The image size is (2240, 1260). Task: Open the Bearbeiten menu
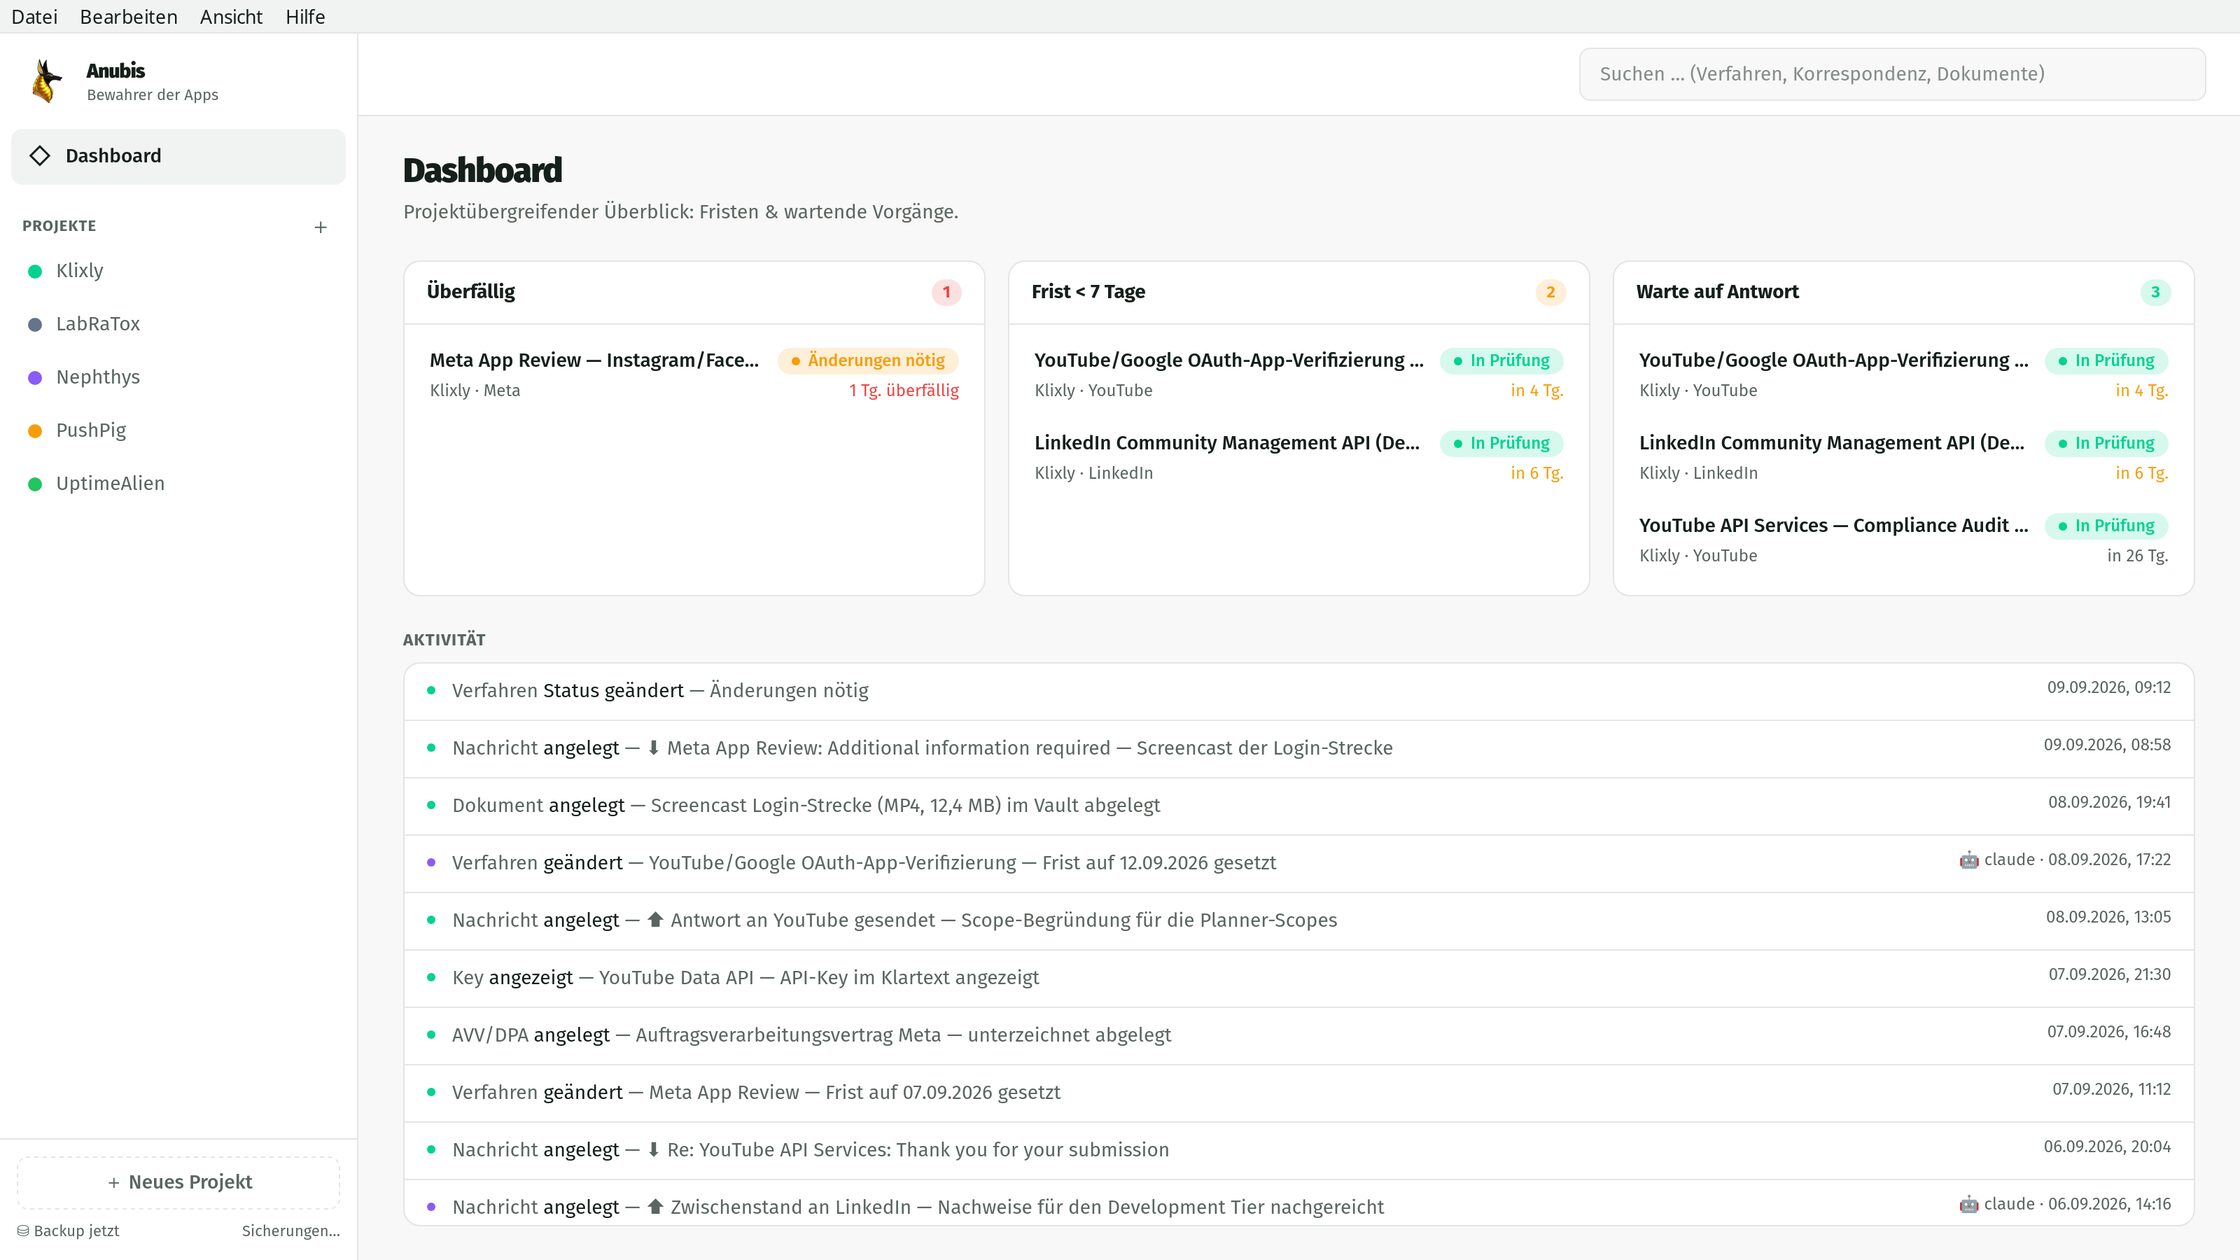pyautogui.click(x=129, y=17)
